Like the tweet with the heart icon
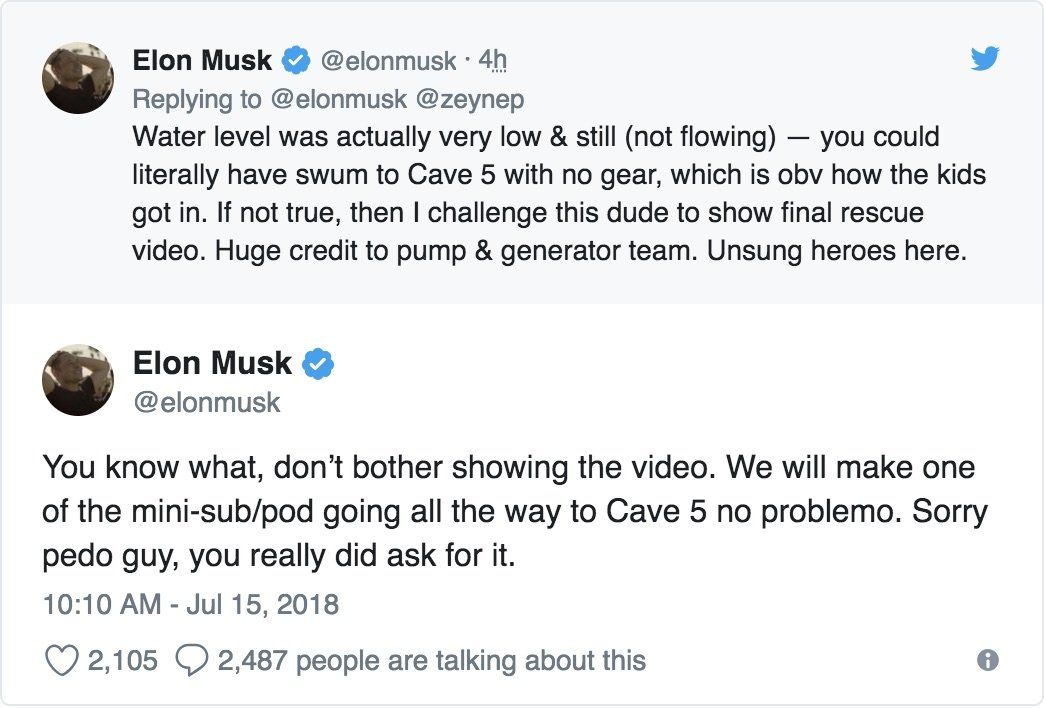 click(62, 660)
